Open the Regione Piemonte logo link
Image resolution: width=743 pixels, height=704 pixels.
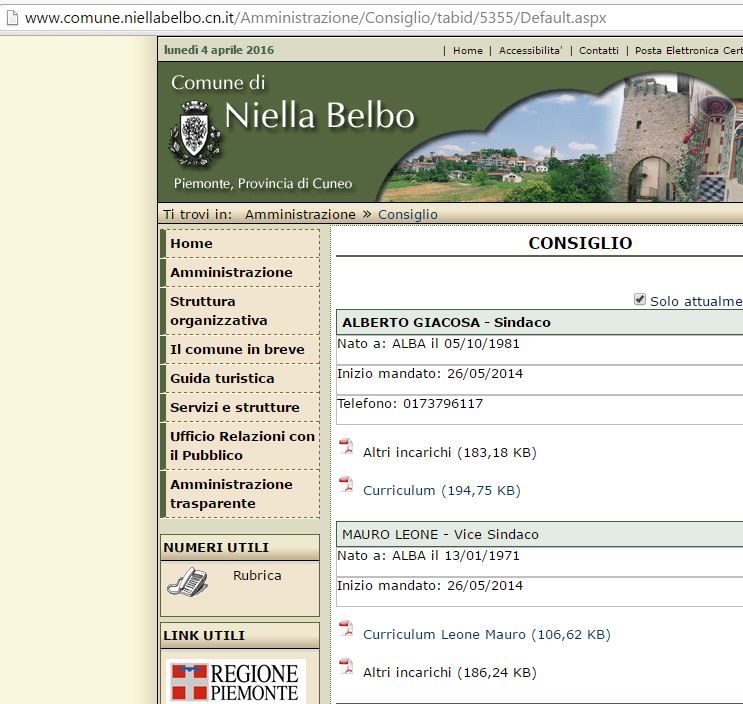(236, 680)
